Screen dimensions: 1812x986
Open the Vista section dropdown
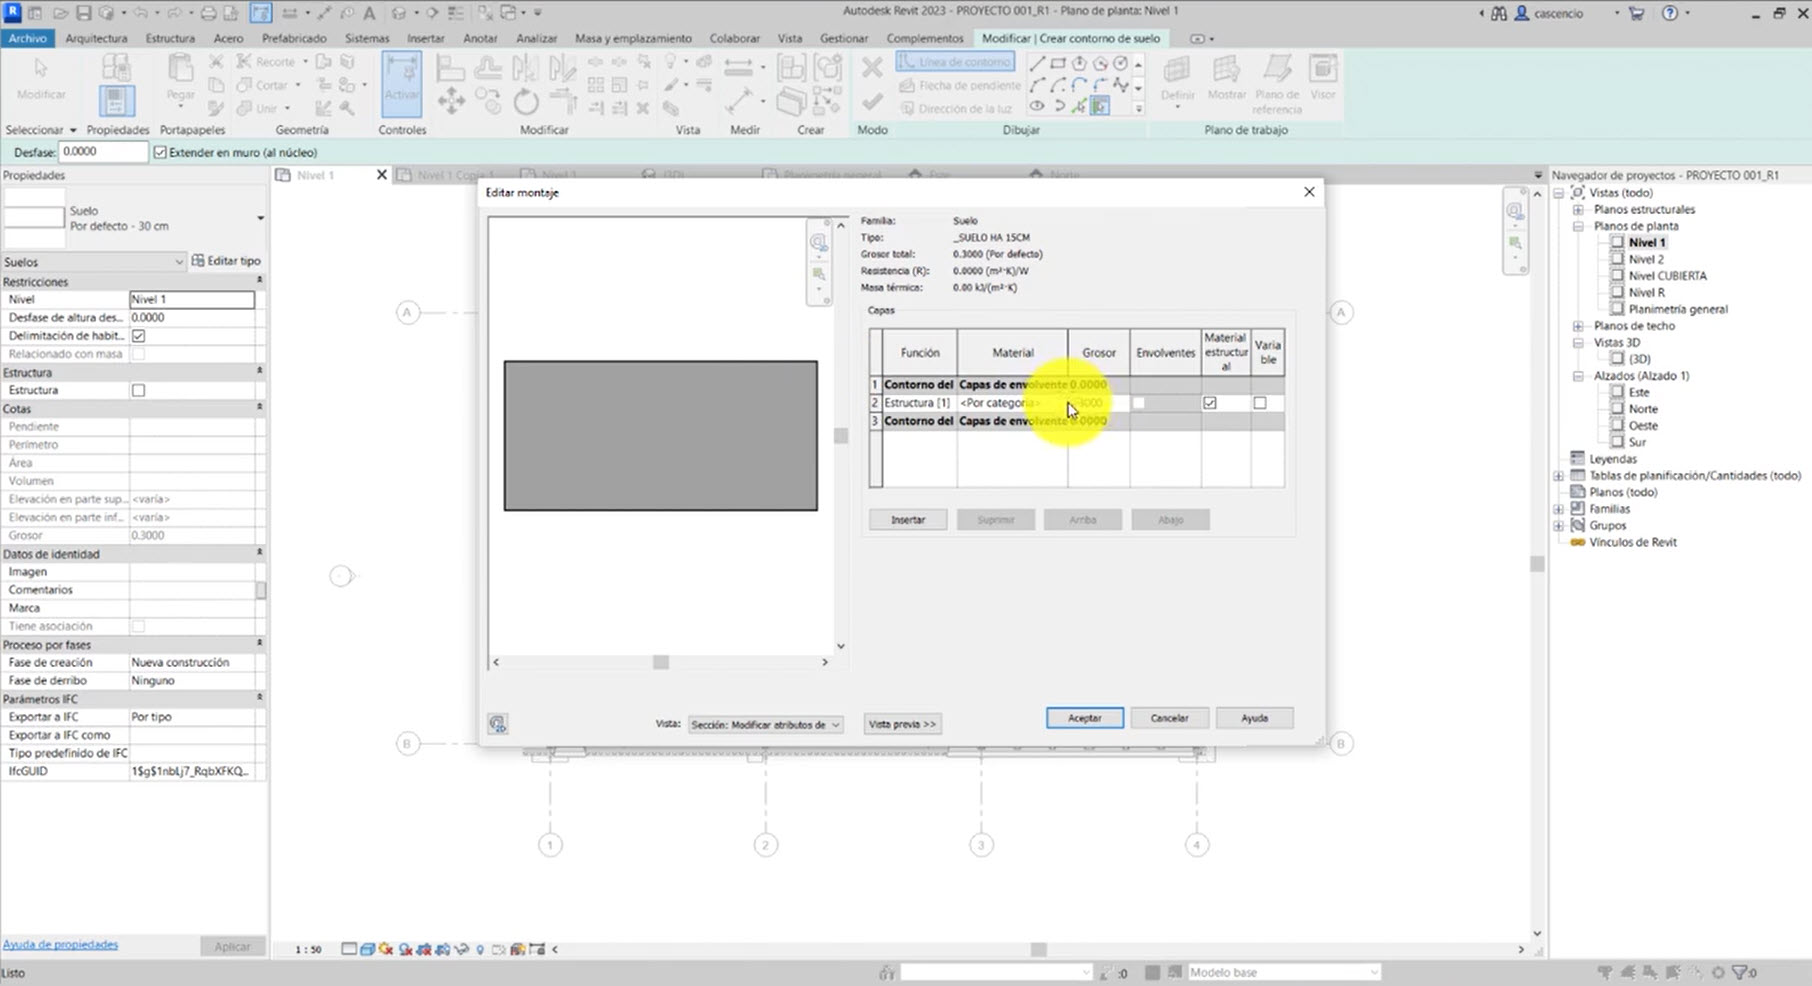[765, 724]
